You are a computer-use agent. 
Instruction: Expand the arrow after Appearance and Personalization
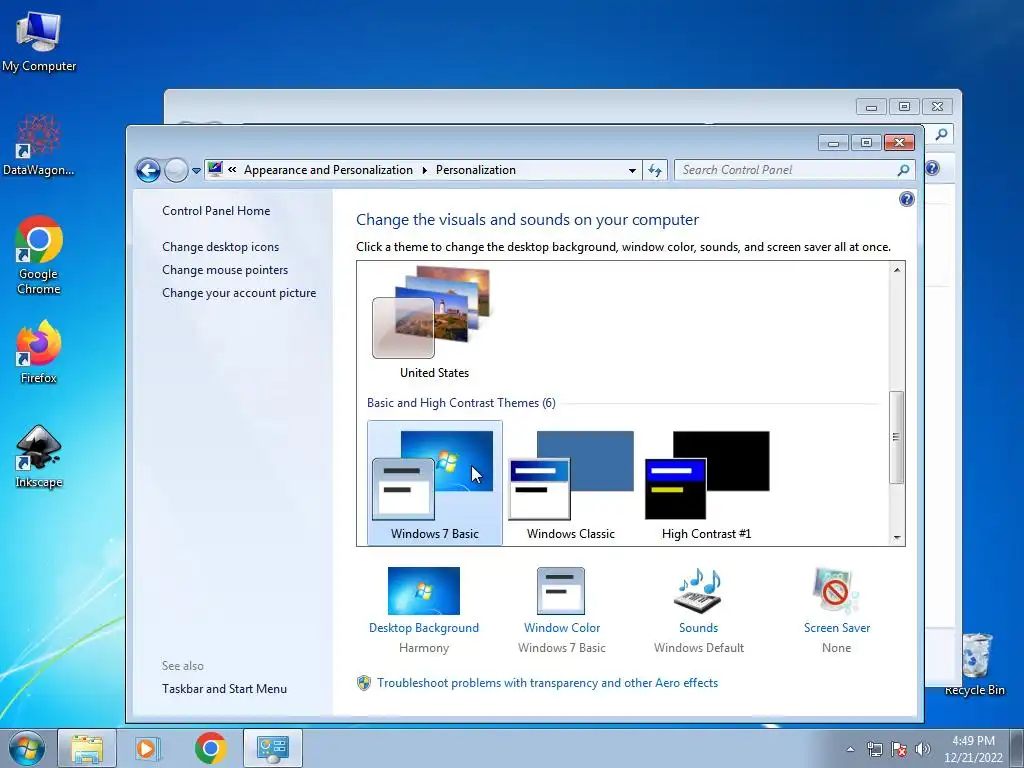pos(424,170)
